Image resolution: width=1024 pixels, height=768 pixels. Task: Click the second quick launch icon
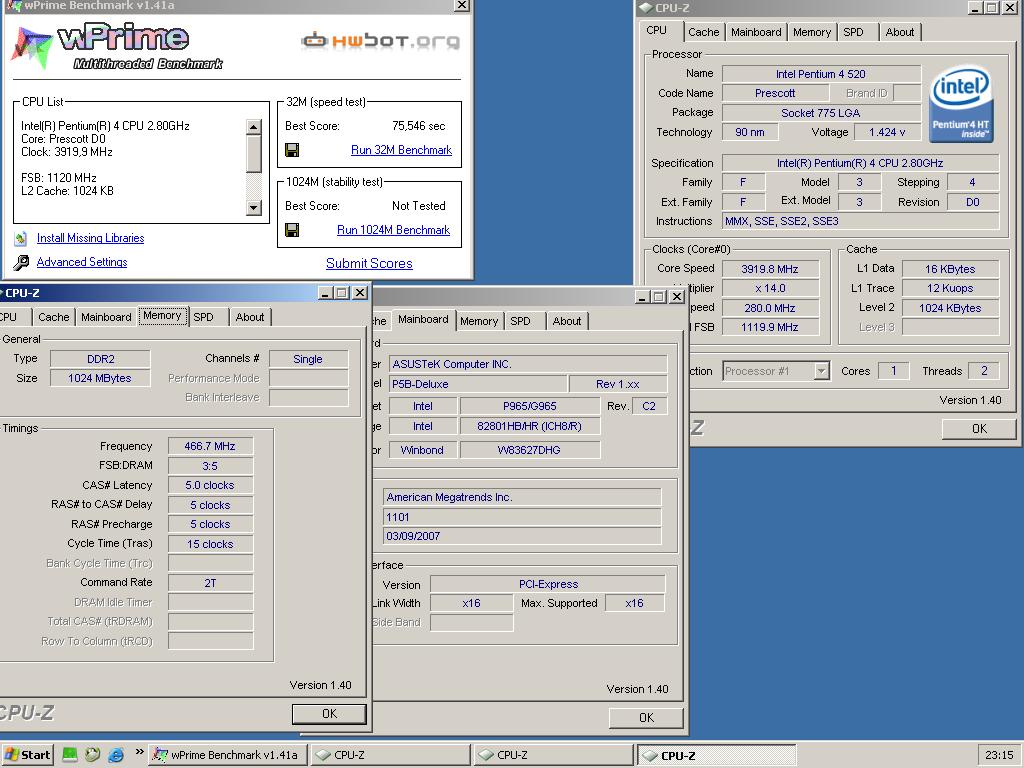[93, 755]
